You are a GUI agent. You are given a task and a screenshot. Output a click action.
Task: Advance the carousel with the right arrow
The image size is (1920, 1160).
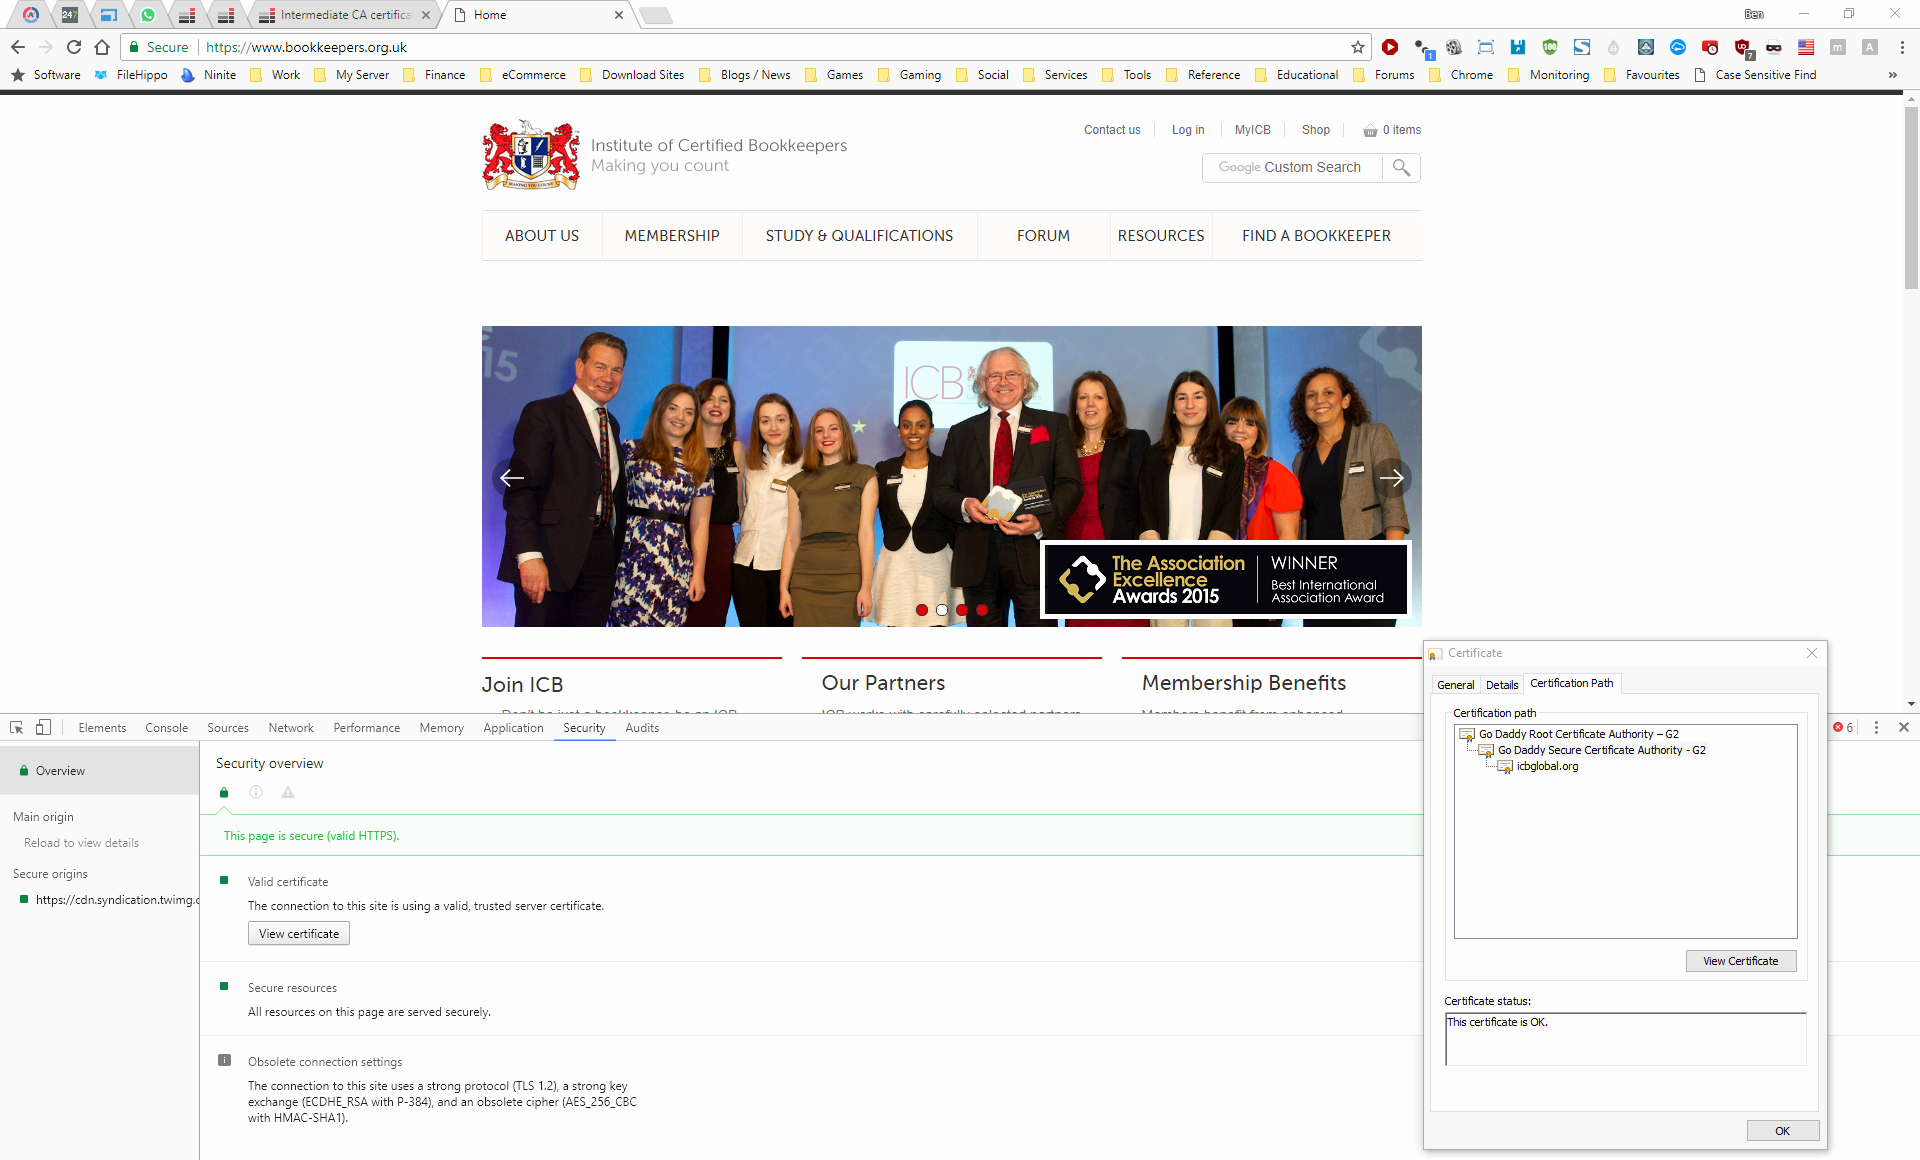pyautogui.click(x=1392, y=478)
